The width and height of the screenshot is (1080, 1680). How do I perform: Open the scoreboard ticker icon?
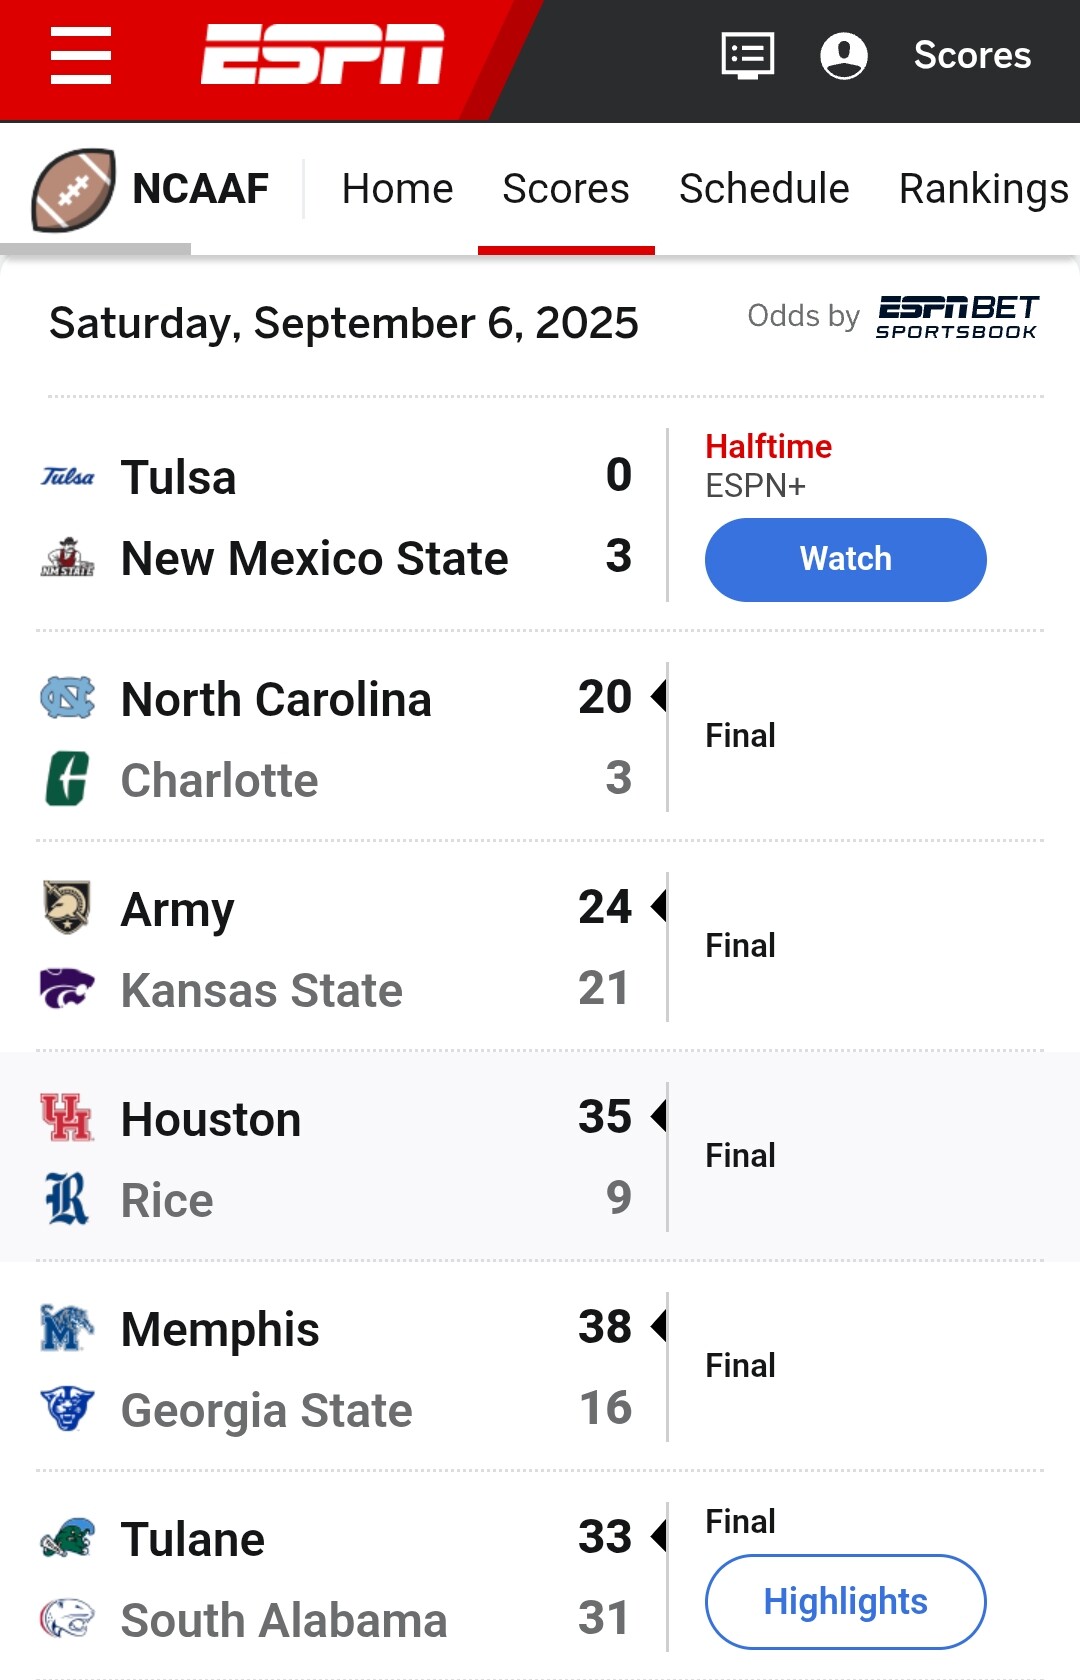(x=748, y=56)
